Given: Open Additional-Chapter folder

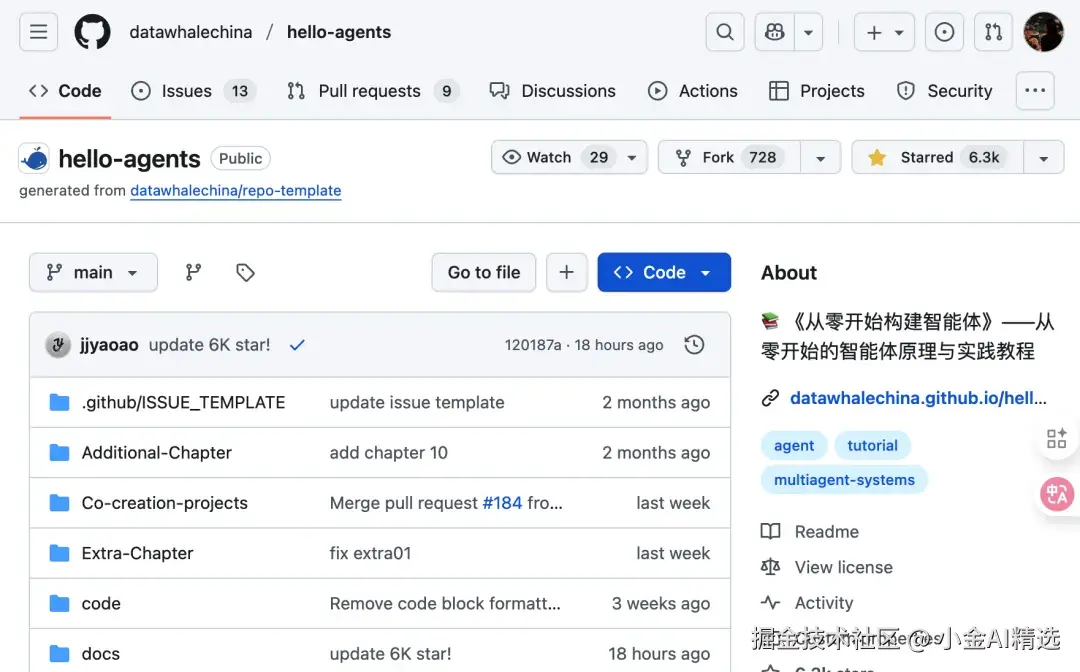Looking at the screenshot, I should pos(156,452).
